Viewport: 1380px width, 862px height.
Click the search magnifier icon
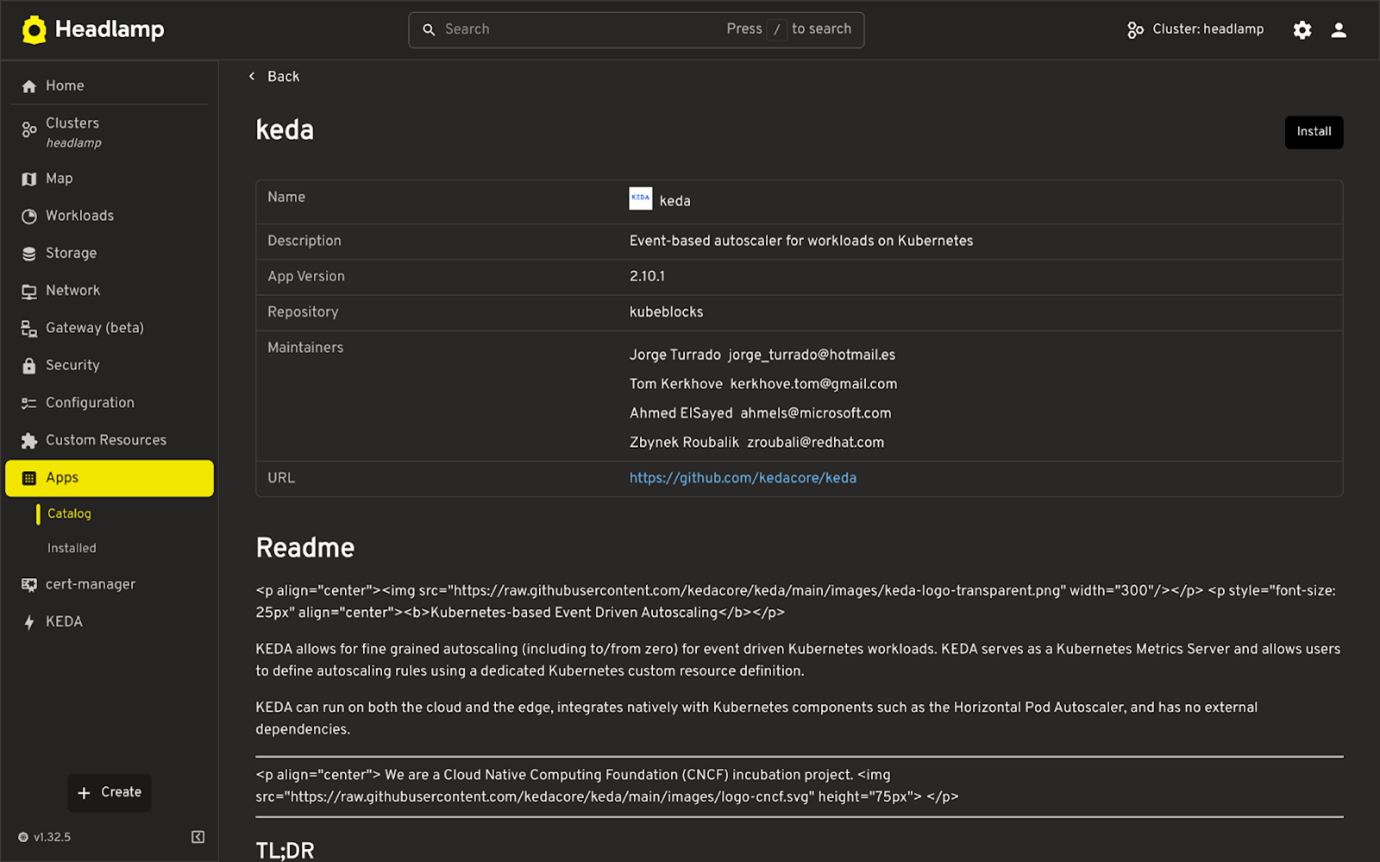click(429, 30)
